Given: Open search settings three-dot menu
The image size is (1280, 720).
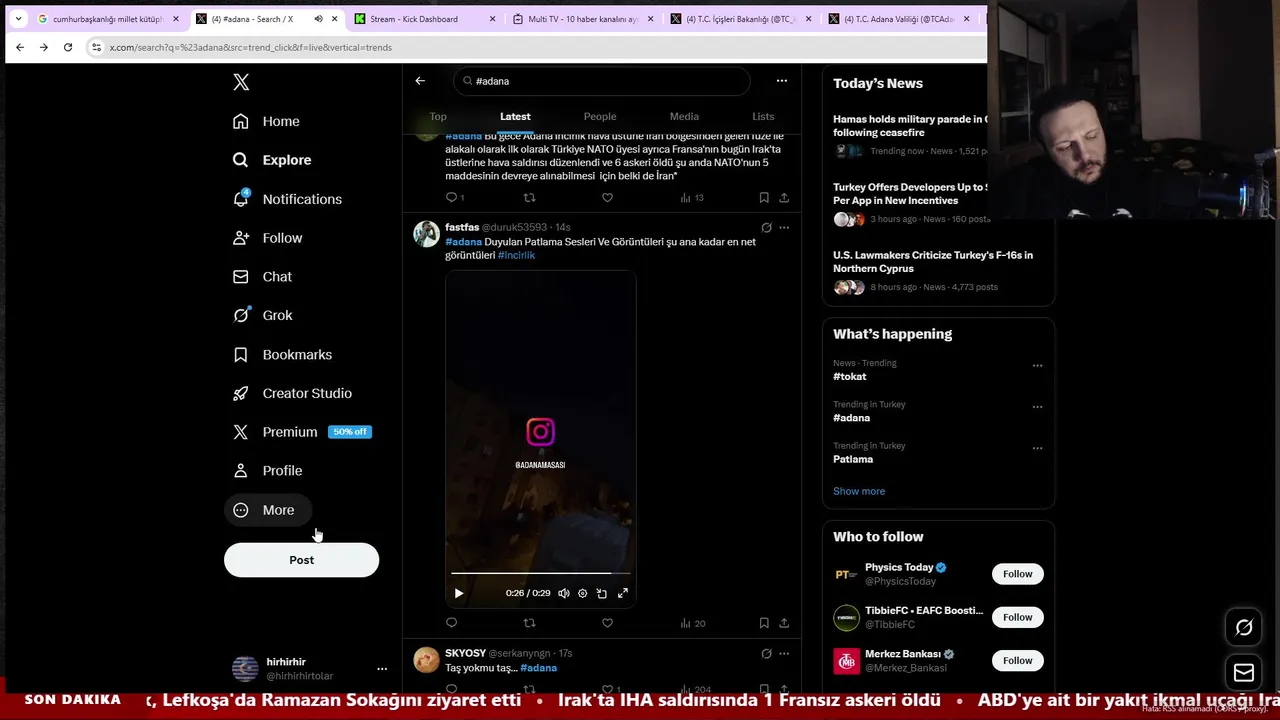Looking at the screenshot, I should coord(782,81).
